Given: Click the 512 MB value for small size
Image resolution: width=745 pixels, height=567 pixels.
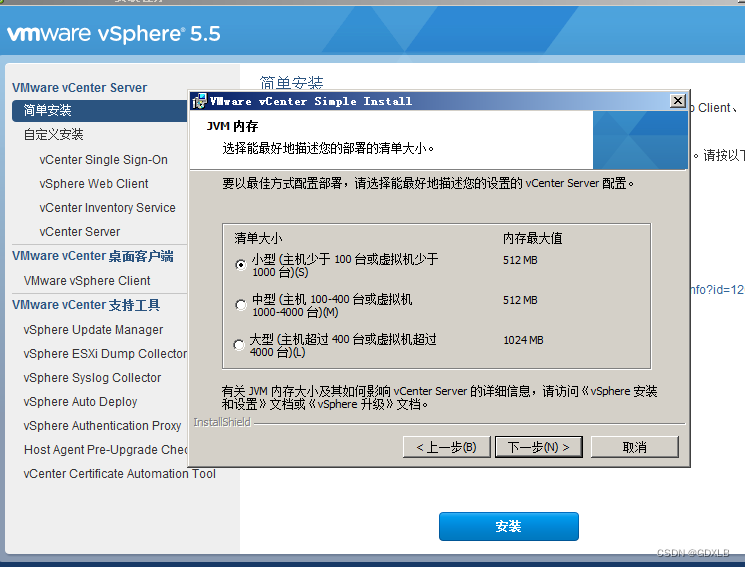Looking at the screenshot, I should click(520, 260).
